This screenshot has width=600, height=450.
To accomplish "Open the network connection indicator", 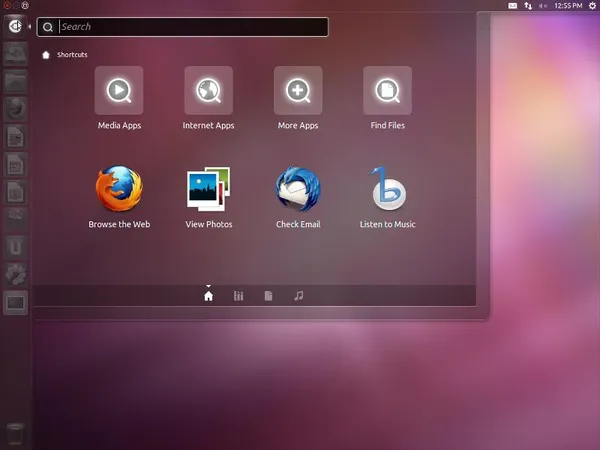I will (x=528, y=6).
